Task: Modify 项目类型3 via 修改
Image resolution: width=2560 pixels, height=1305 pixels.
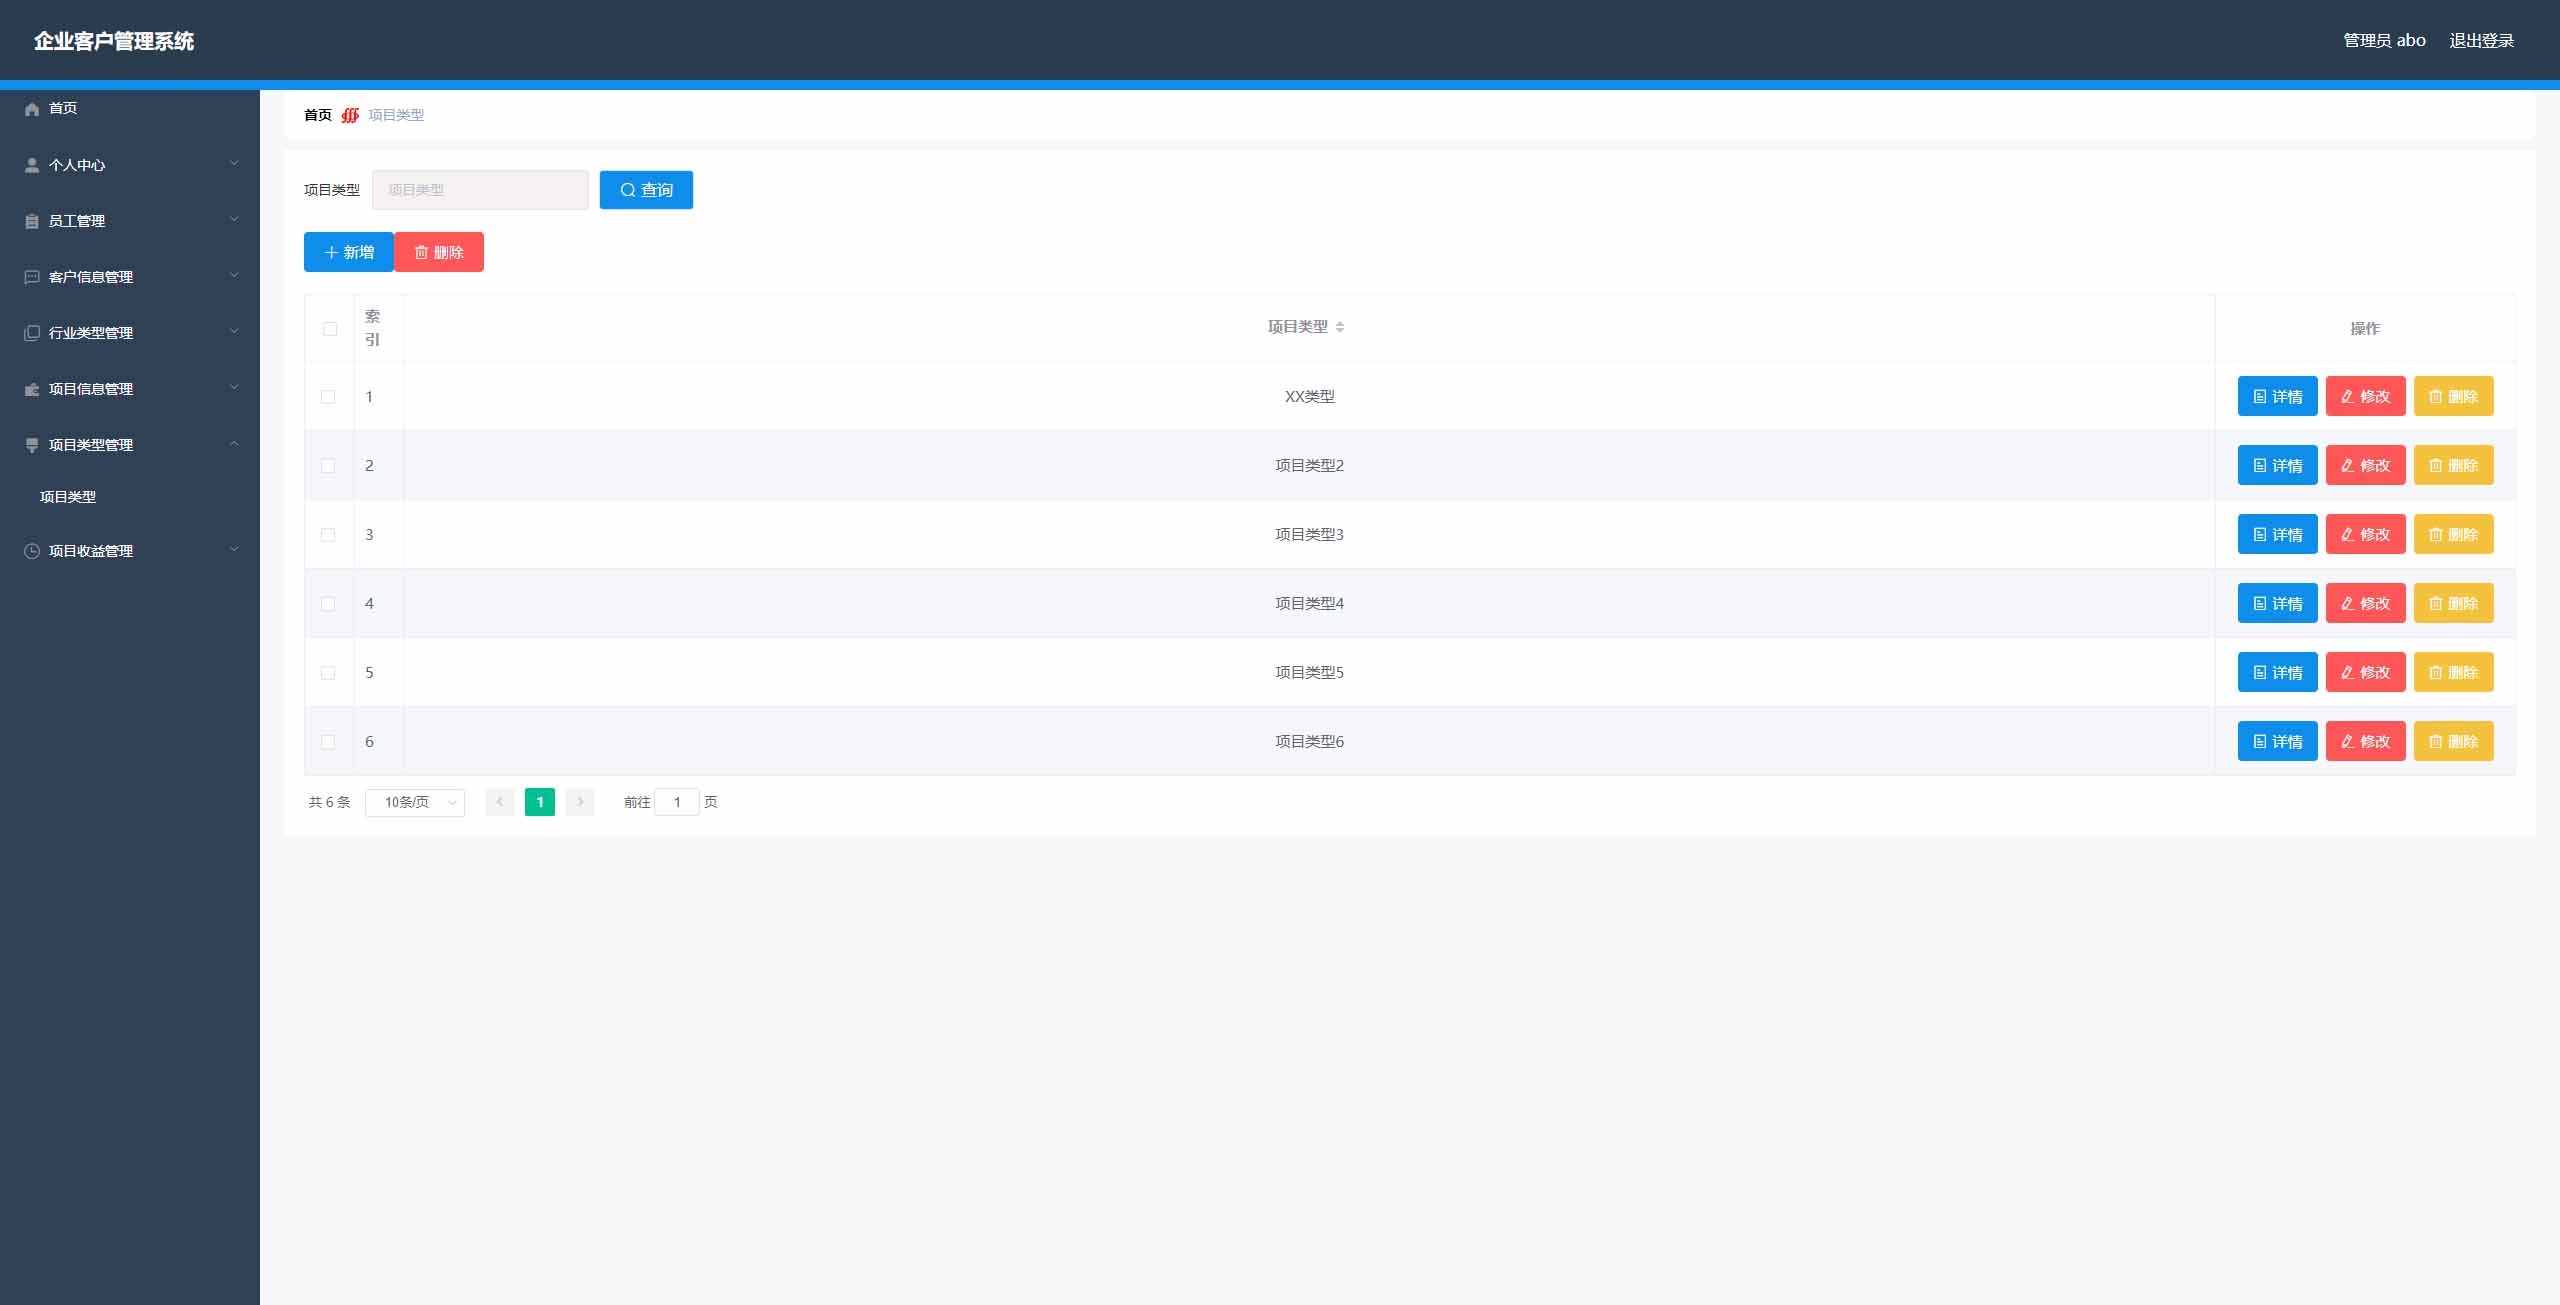Action: [2365, 534]
